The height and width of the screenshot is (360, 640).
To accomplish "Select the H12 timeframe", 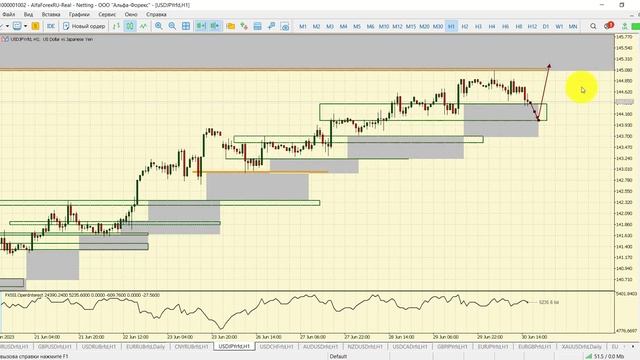I will (532, 26).
